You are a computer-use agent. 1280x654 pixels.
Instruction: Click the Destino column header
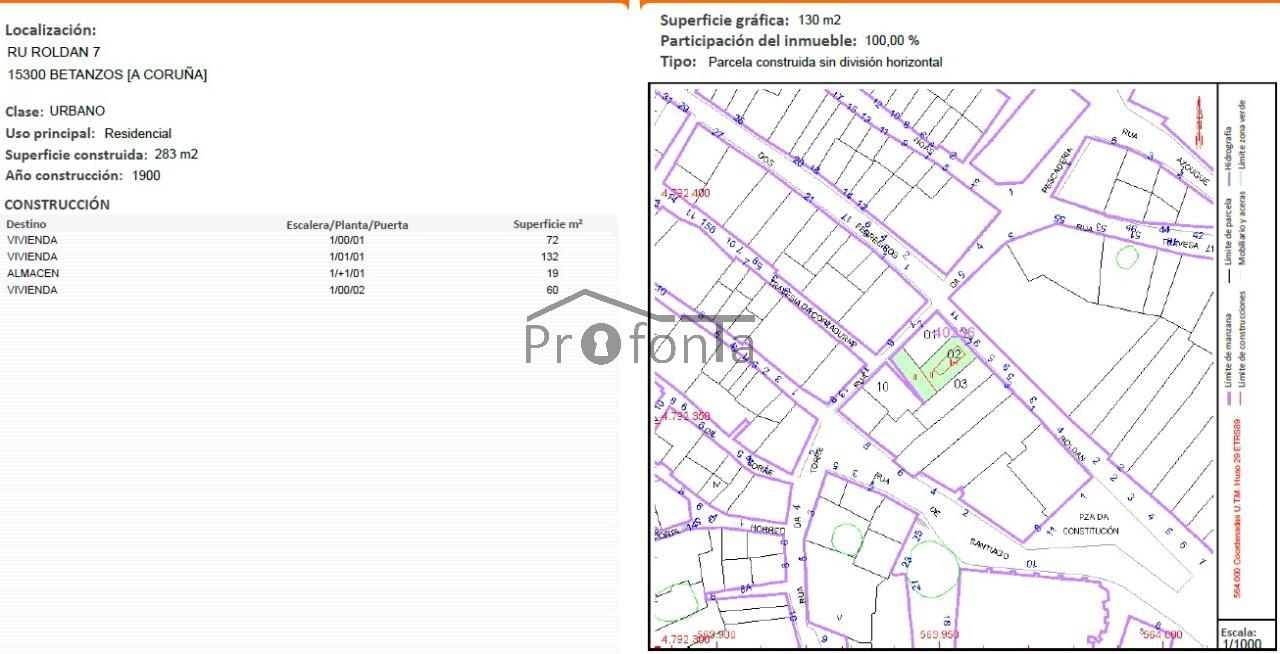(26, 225)
